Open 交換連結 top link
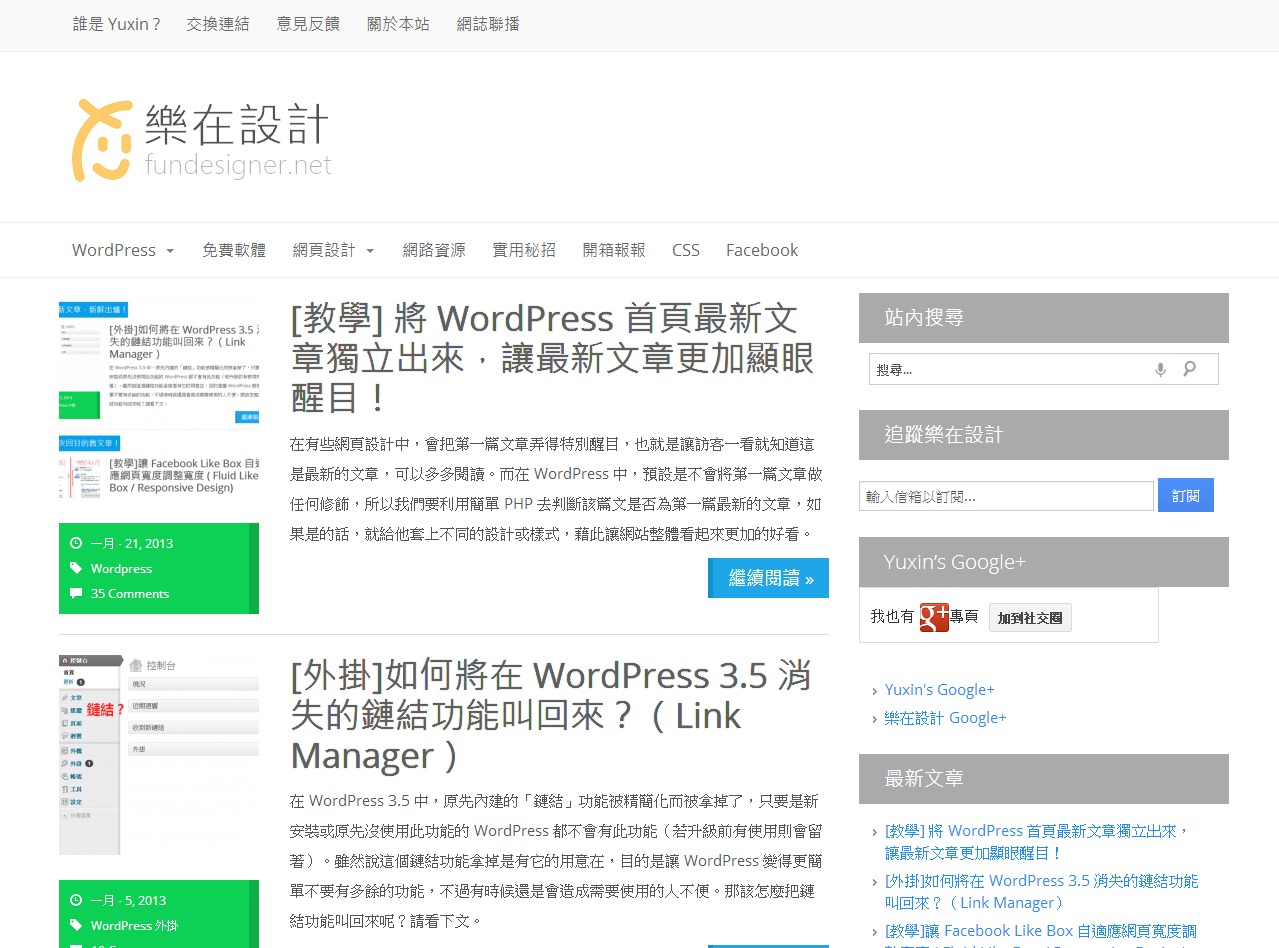 coord(218,24)
